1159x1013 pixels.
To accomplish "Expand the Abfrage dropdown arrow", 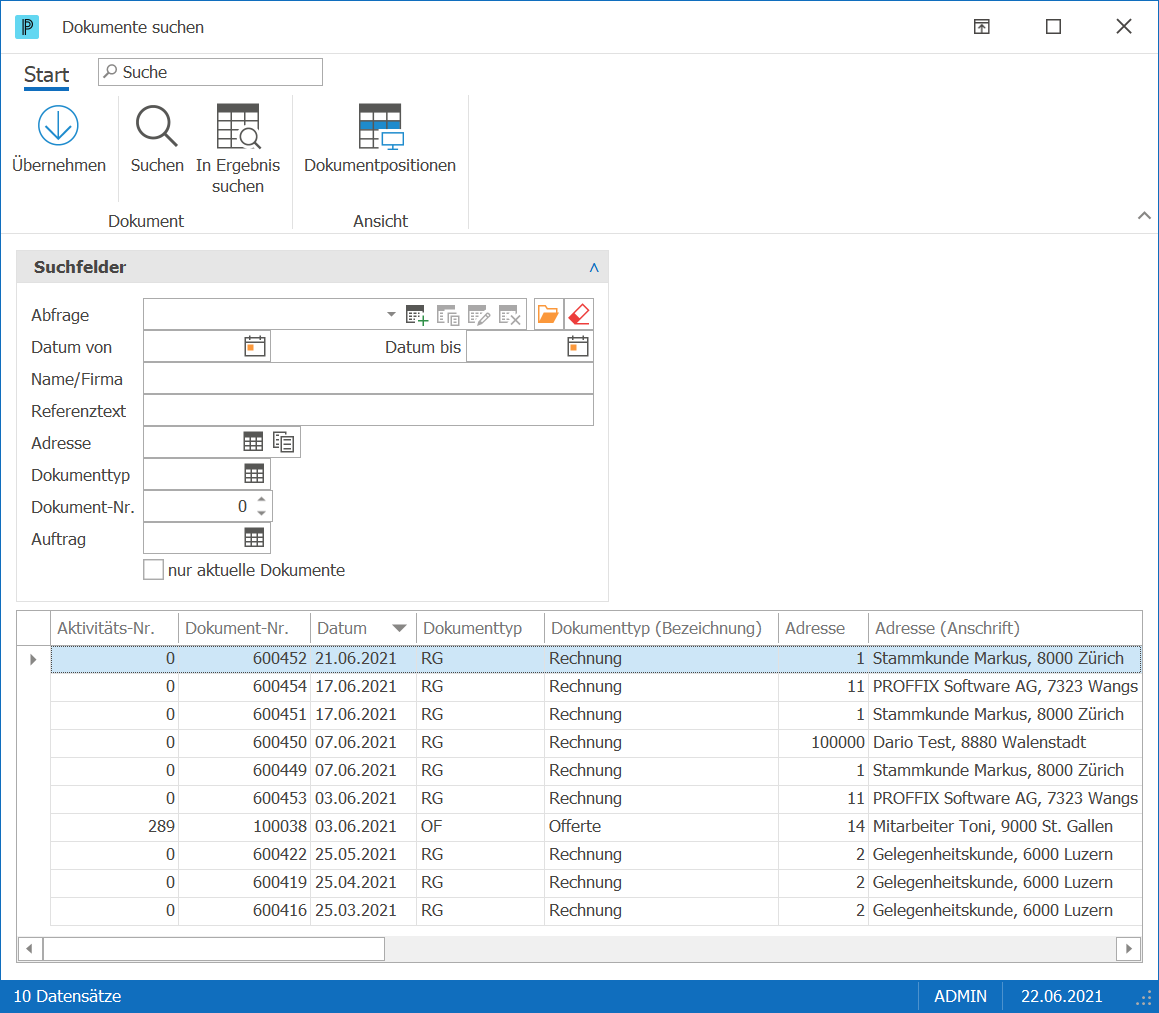I will click(x=391, y=314).
